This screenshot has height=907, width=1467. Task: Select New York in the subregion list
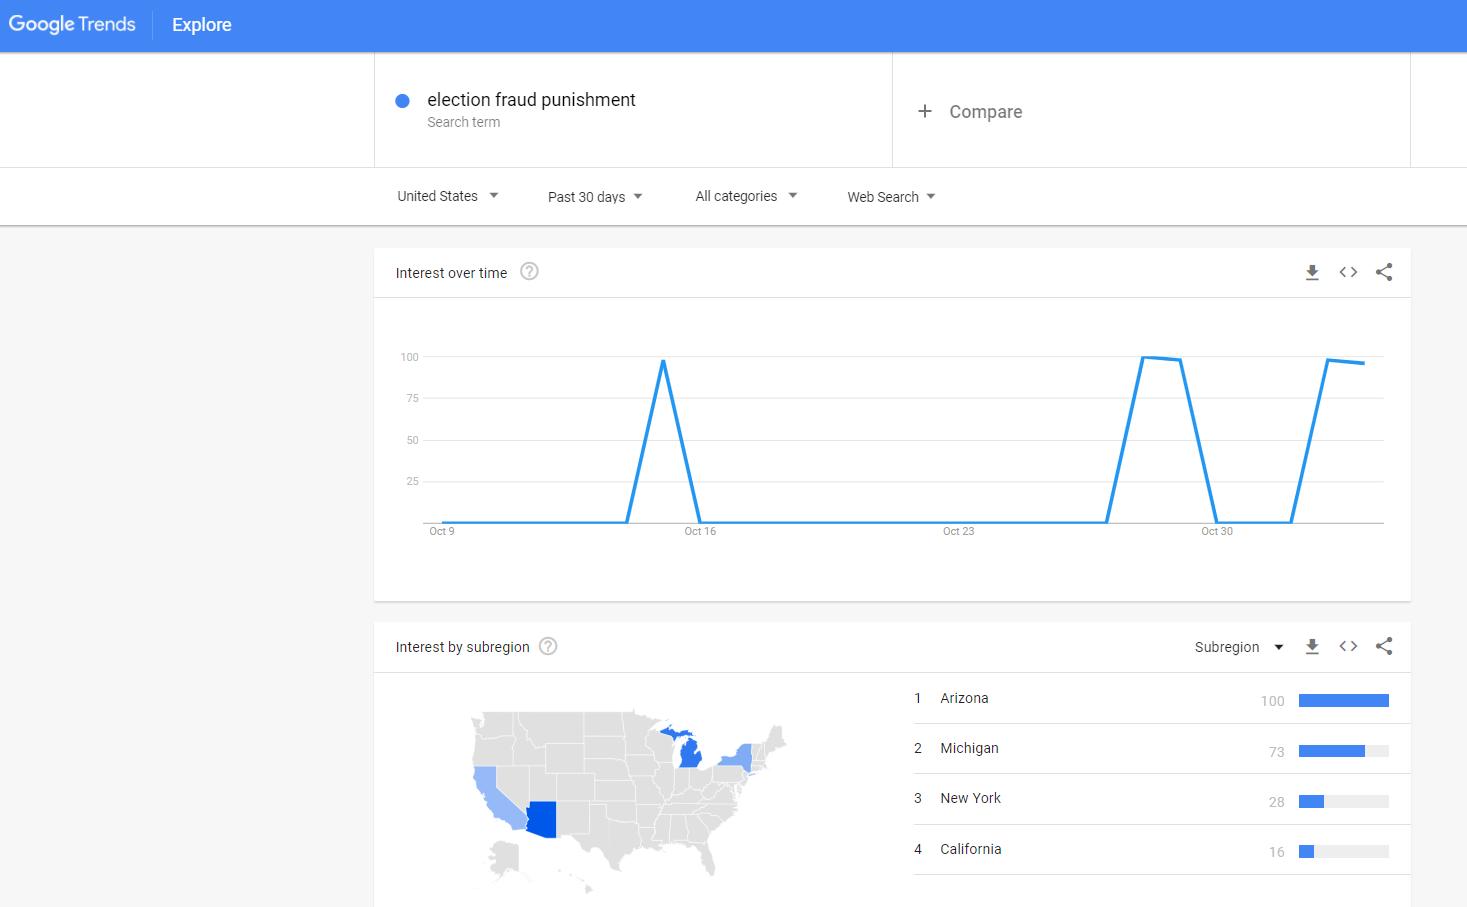point(970,798)
